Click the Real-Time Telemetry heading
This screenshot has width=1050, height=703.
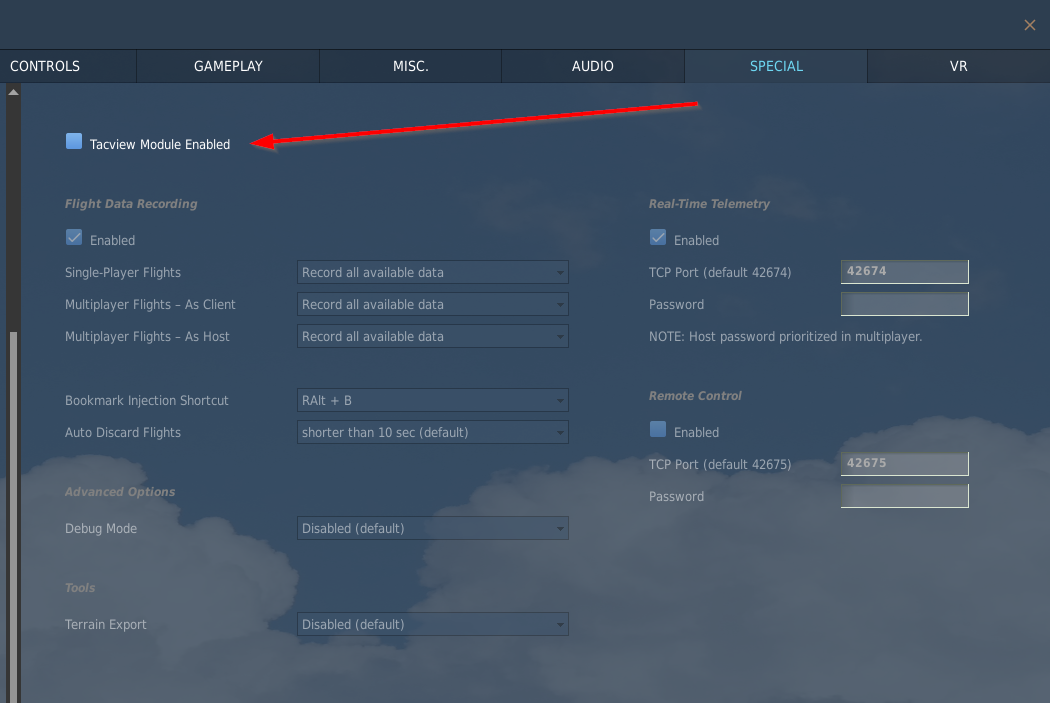tap(709, 204)
